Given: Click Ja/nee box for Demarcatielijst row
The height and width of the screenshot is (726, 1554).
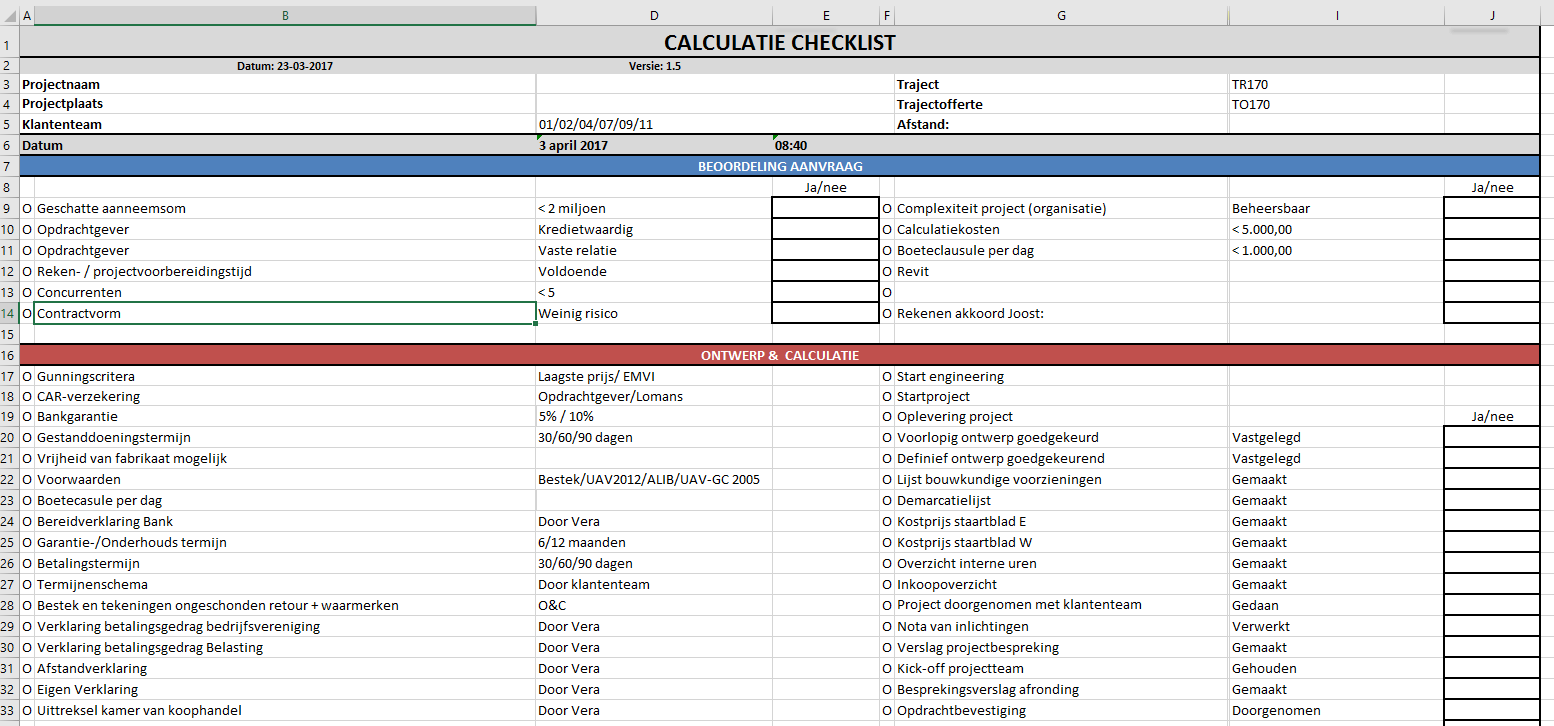Looking at the screenshot, I should tap(1491, 500).
